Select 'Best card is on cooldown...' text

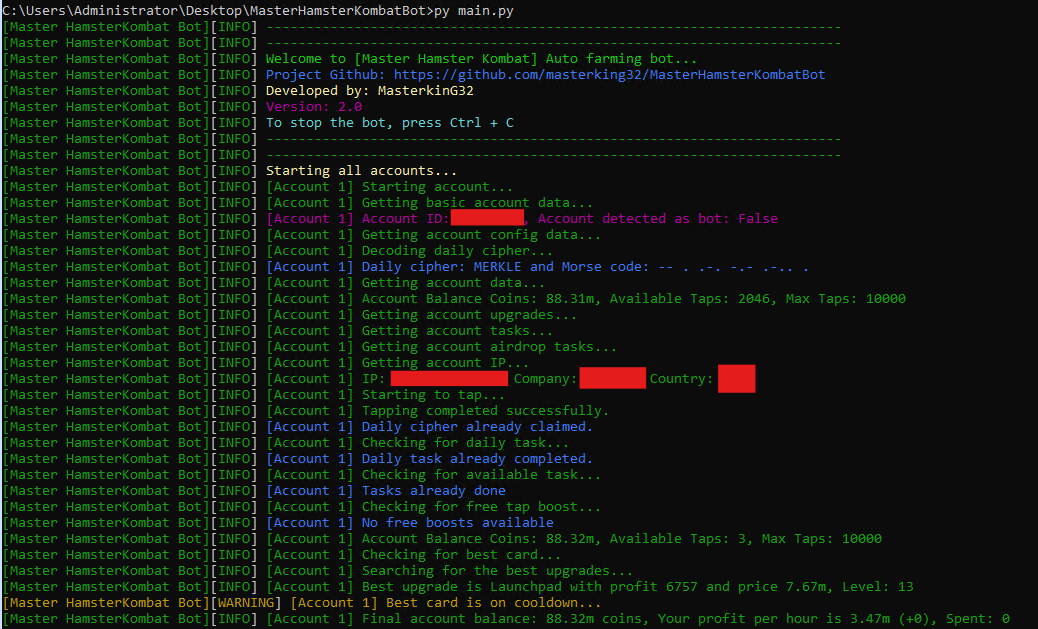point(493,603)
